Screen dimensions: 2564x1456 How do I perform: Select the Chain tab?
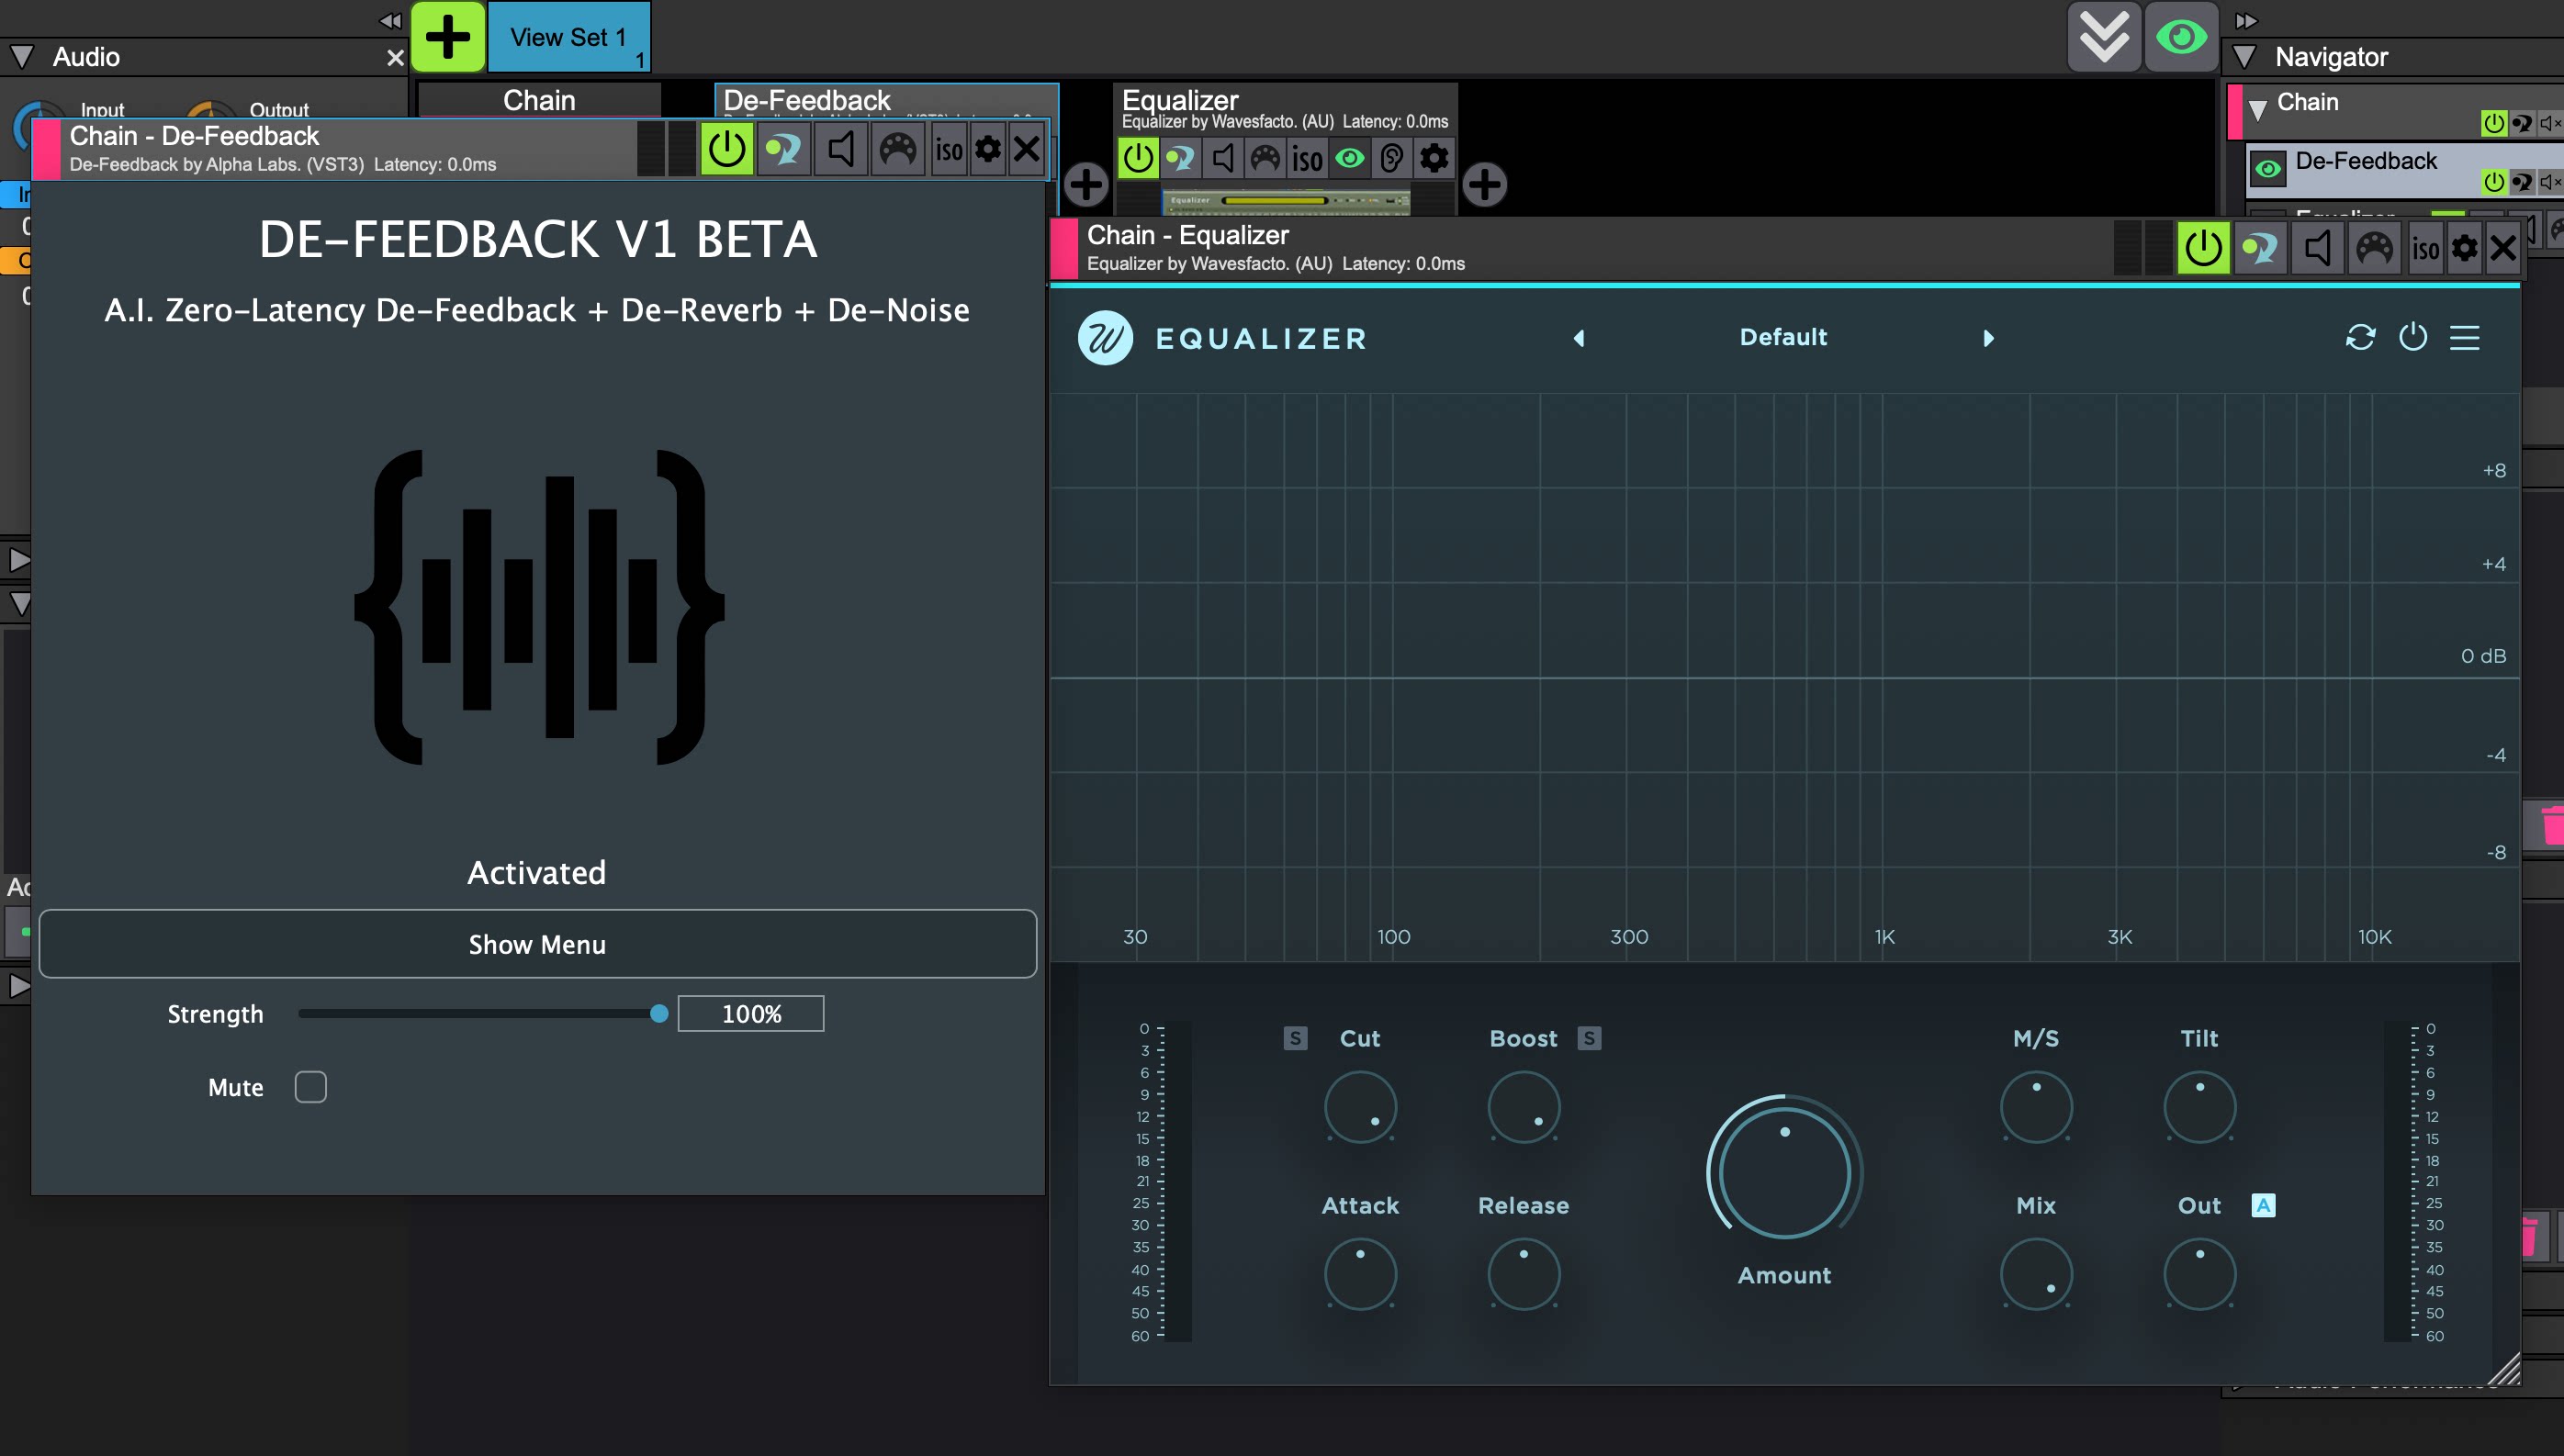click(539, 100)
